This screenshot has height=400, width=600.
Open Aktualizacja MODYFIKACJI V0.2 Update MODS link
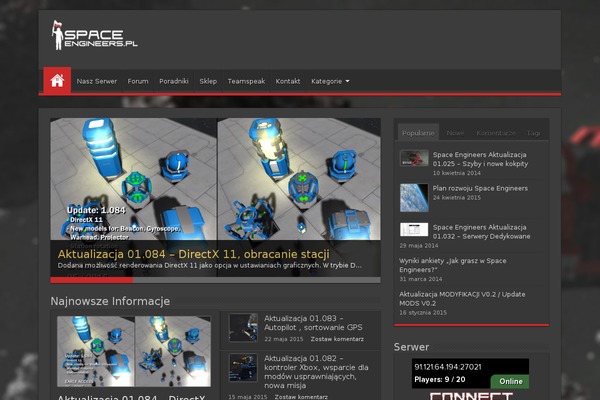pyautogui.click(x=462, y=299)
